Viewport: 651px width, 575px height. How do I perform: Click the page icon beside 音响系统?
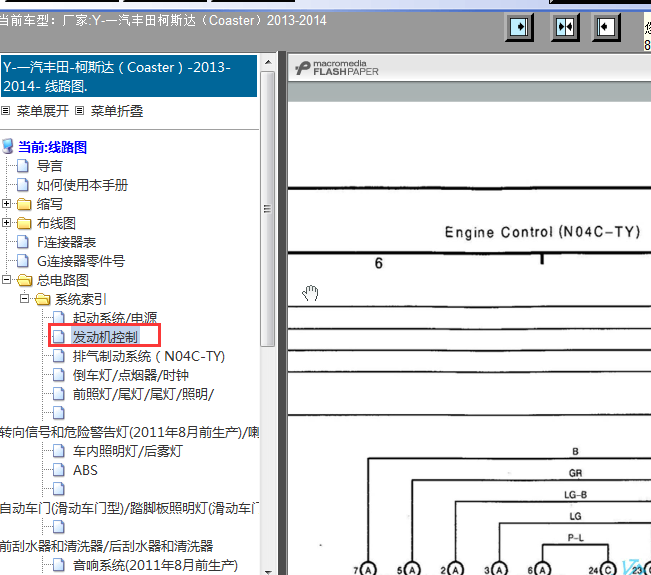coord(59,565)
